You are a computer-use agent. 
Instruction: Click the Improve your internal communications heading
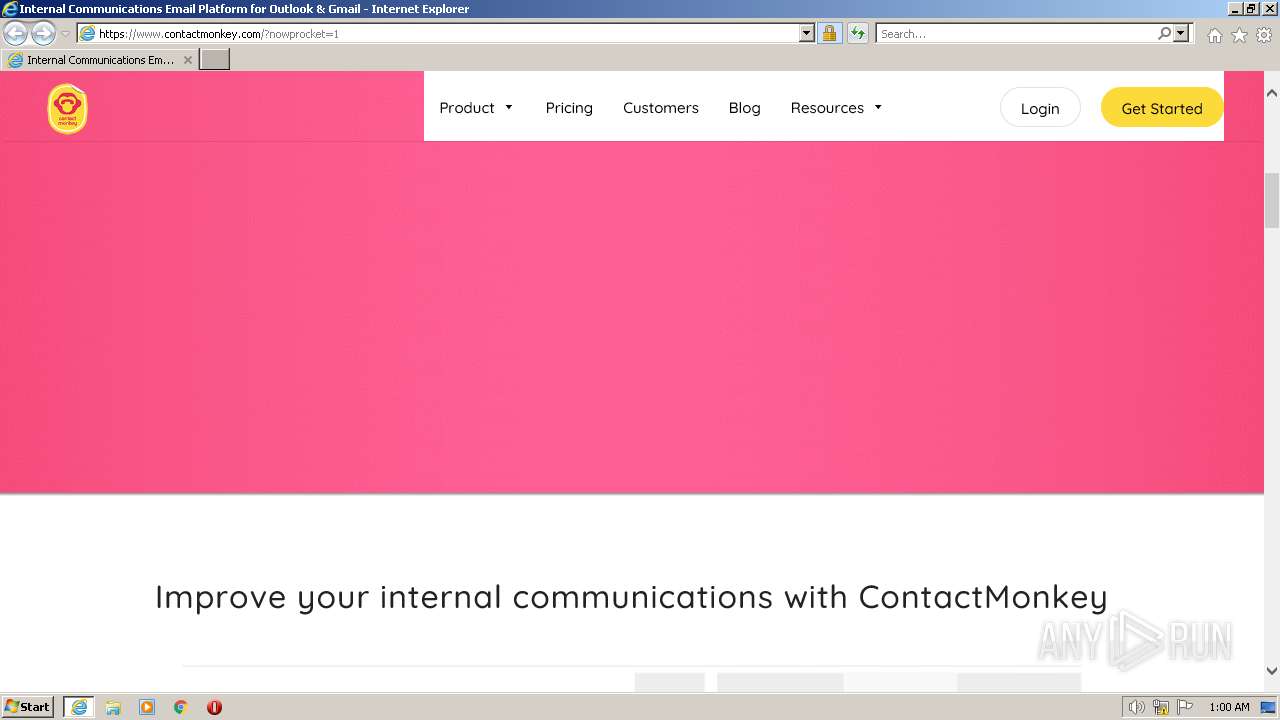click(631, 597)
